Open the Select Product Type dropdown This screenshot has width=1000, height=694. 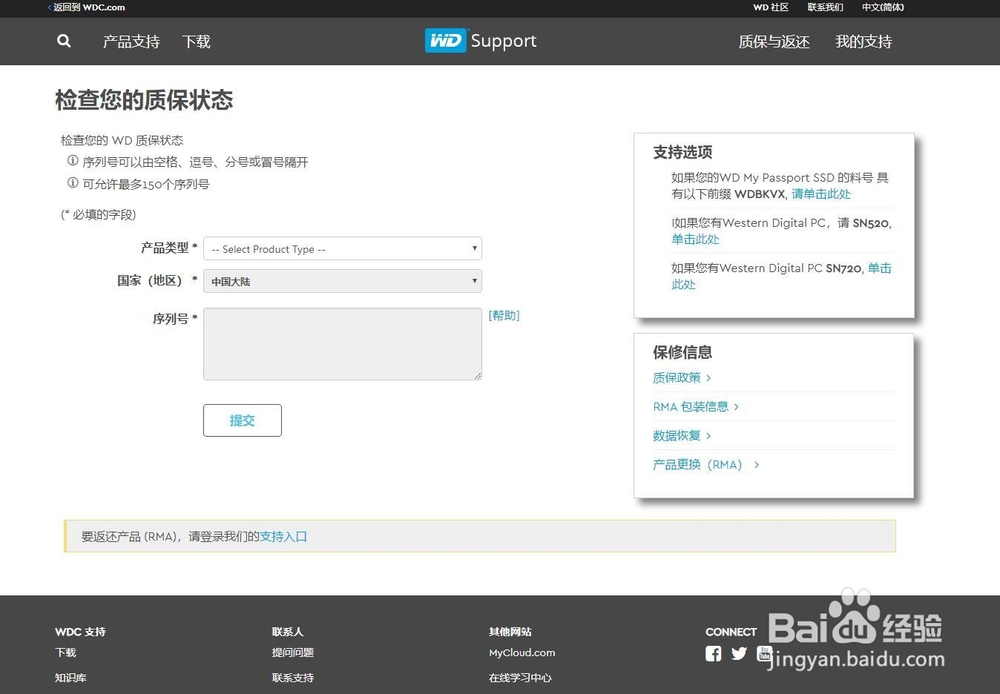(342, 248)
